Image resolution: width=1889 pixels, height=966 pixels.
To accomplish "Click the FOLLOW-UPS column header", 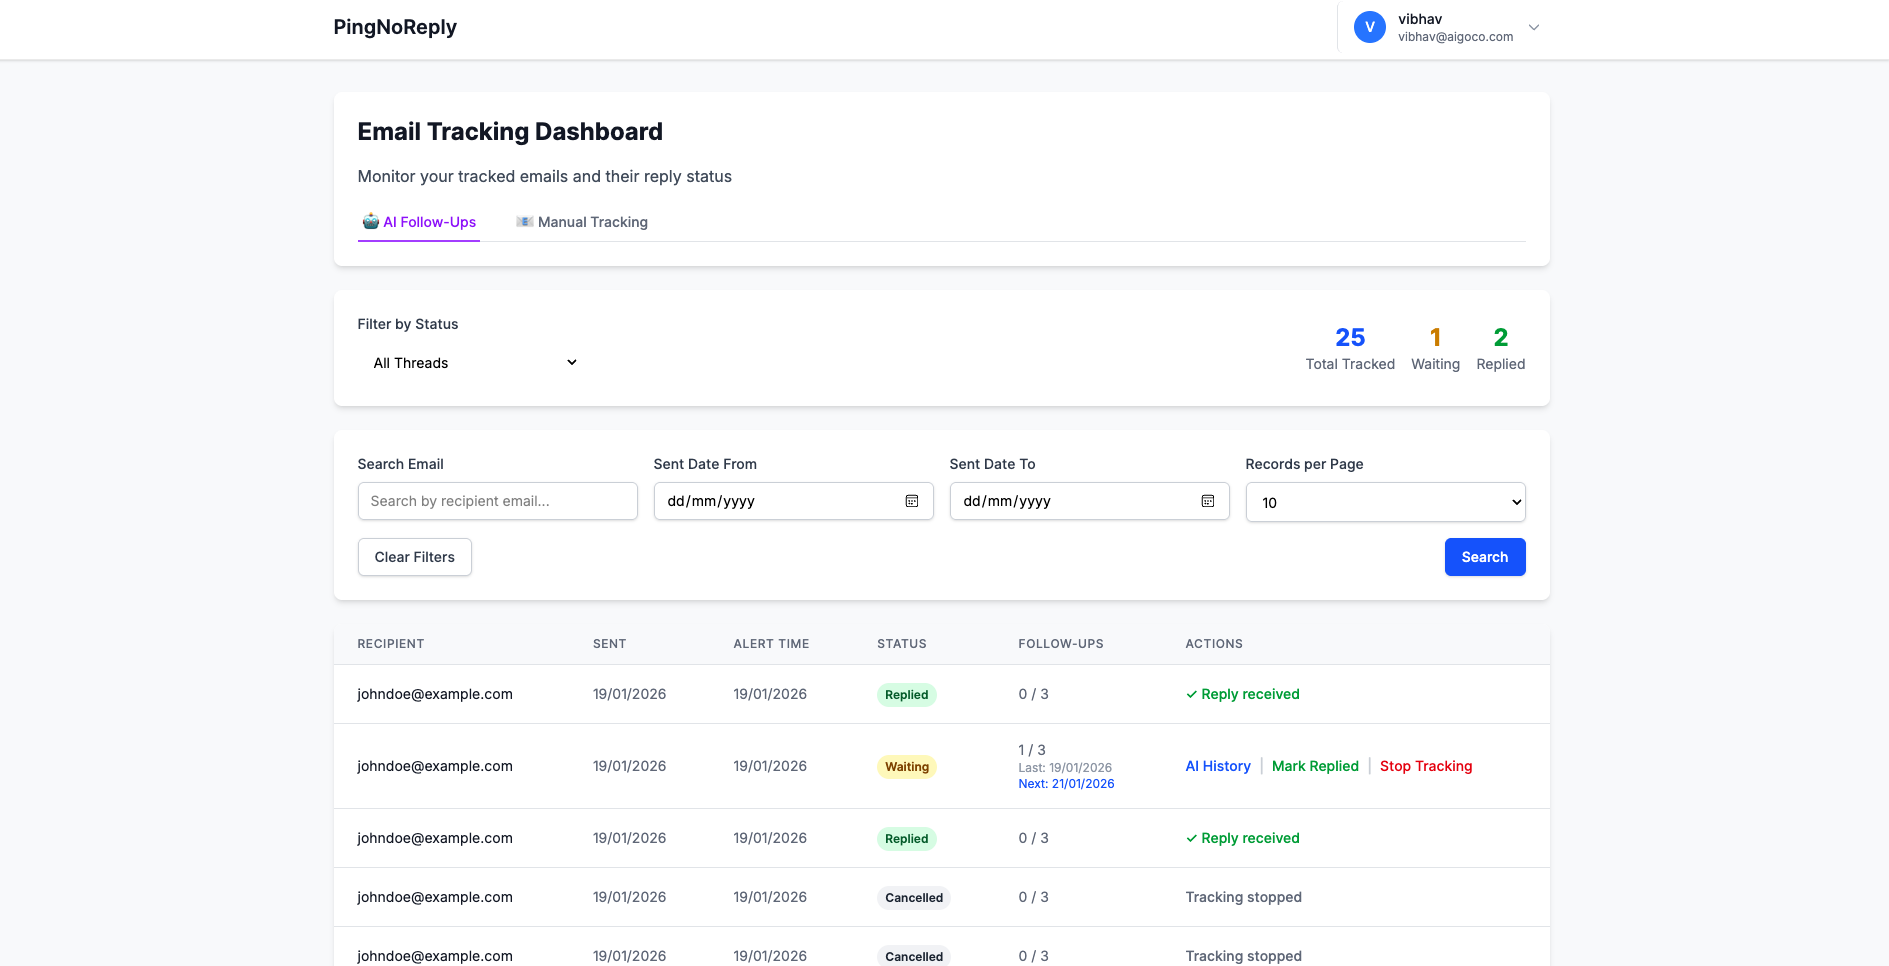I will pyautogui.click(x=1061, y=644).
